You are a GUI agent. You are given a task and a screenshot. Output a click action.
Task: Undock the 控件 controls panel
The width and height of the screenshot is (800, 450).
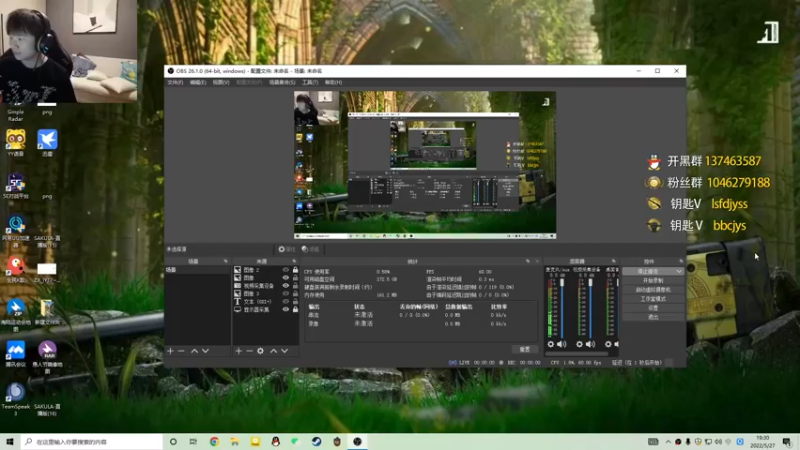tap(681, 261)
